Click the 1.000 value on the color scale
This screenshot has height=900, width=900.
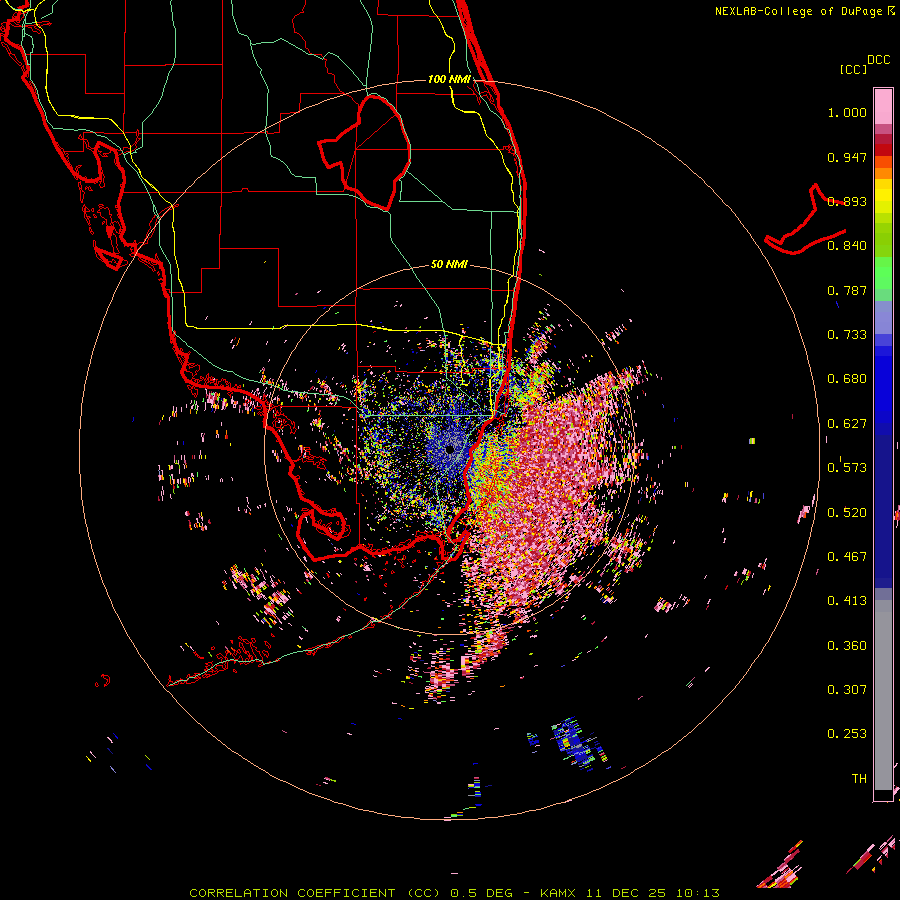(847, 112)
